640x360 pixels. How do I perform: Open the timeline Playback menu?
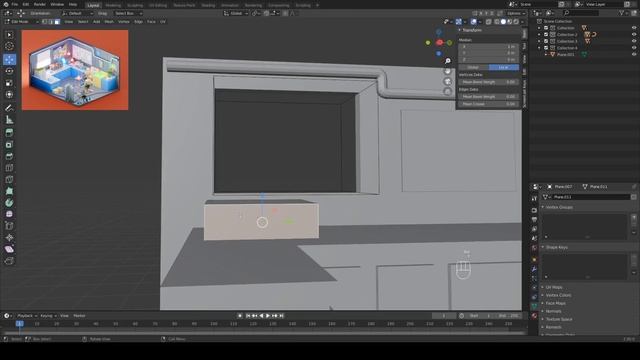27,316
